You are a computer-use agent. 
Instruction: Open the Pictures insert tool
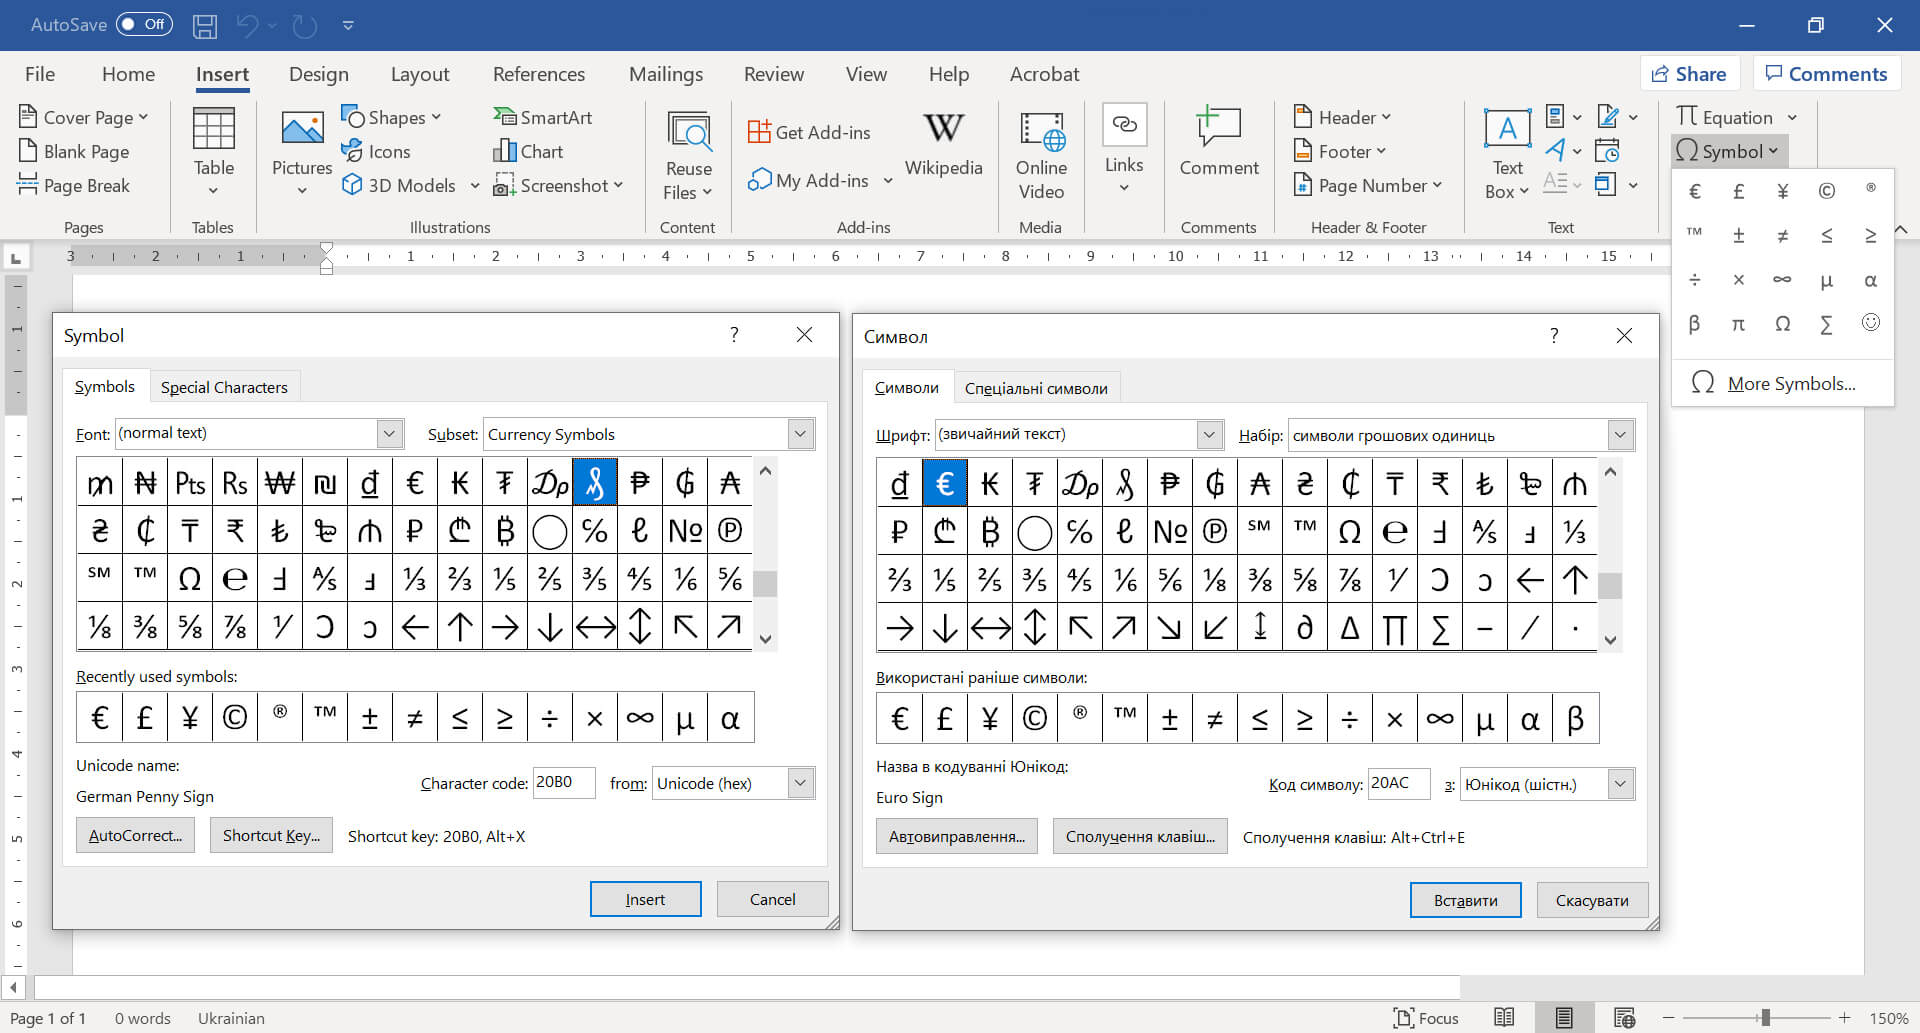click(302, 130)
